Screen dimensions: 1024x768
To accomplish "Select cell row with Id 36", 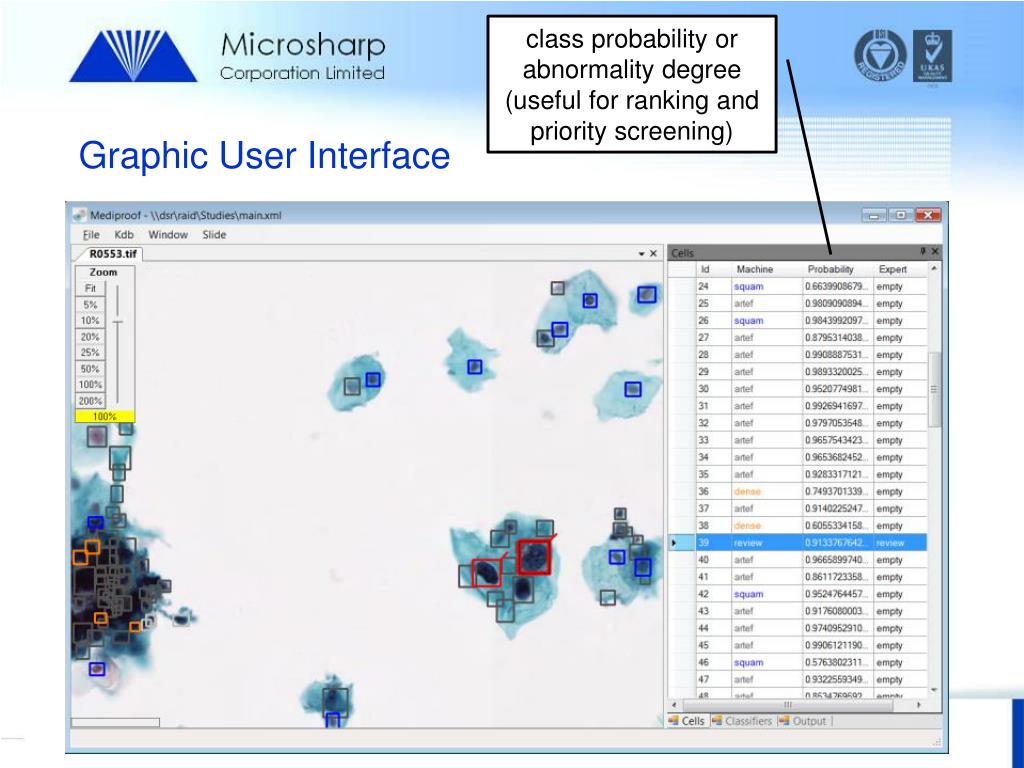I will 797,491.
